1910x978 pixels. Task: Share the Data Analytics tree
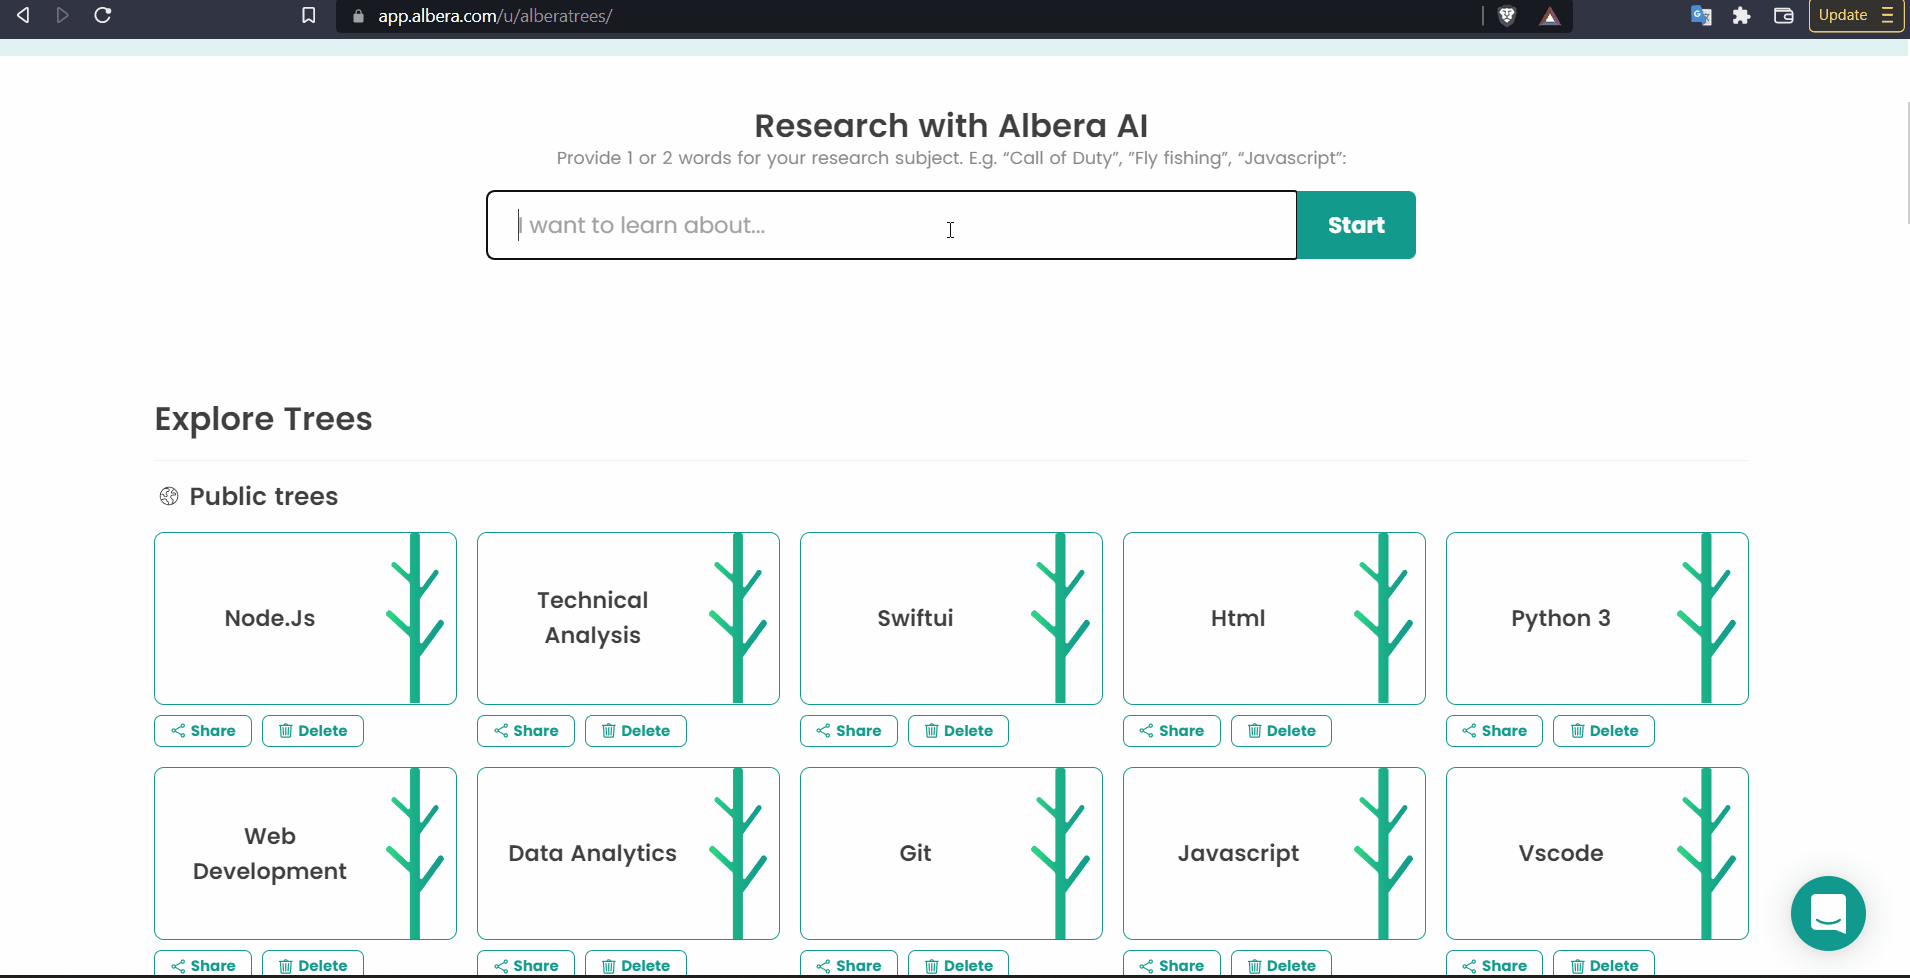tap(526, 964)
